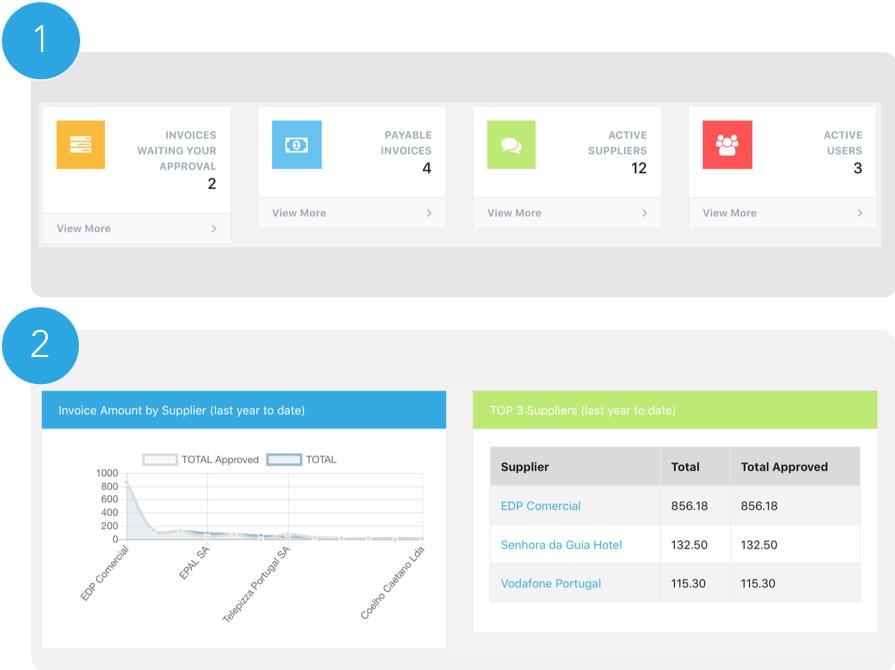Expand View More arrow under active suppliers
Viewport: 895px width, 670px height.
(644, 213)
